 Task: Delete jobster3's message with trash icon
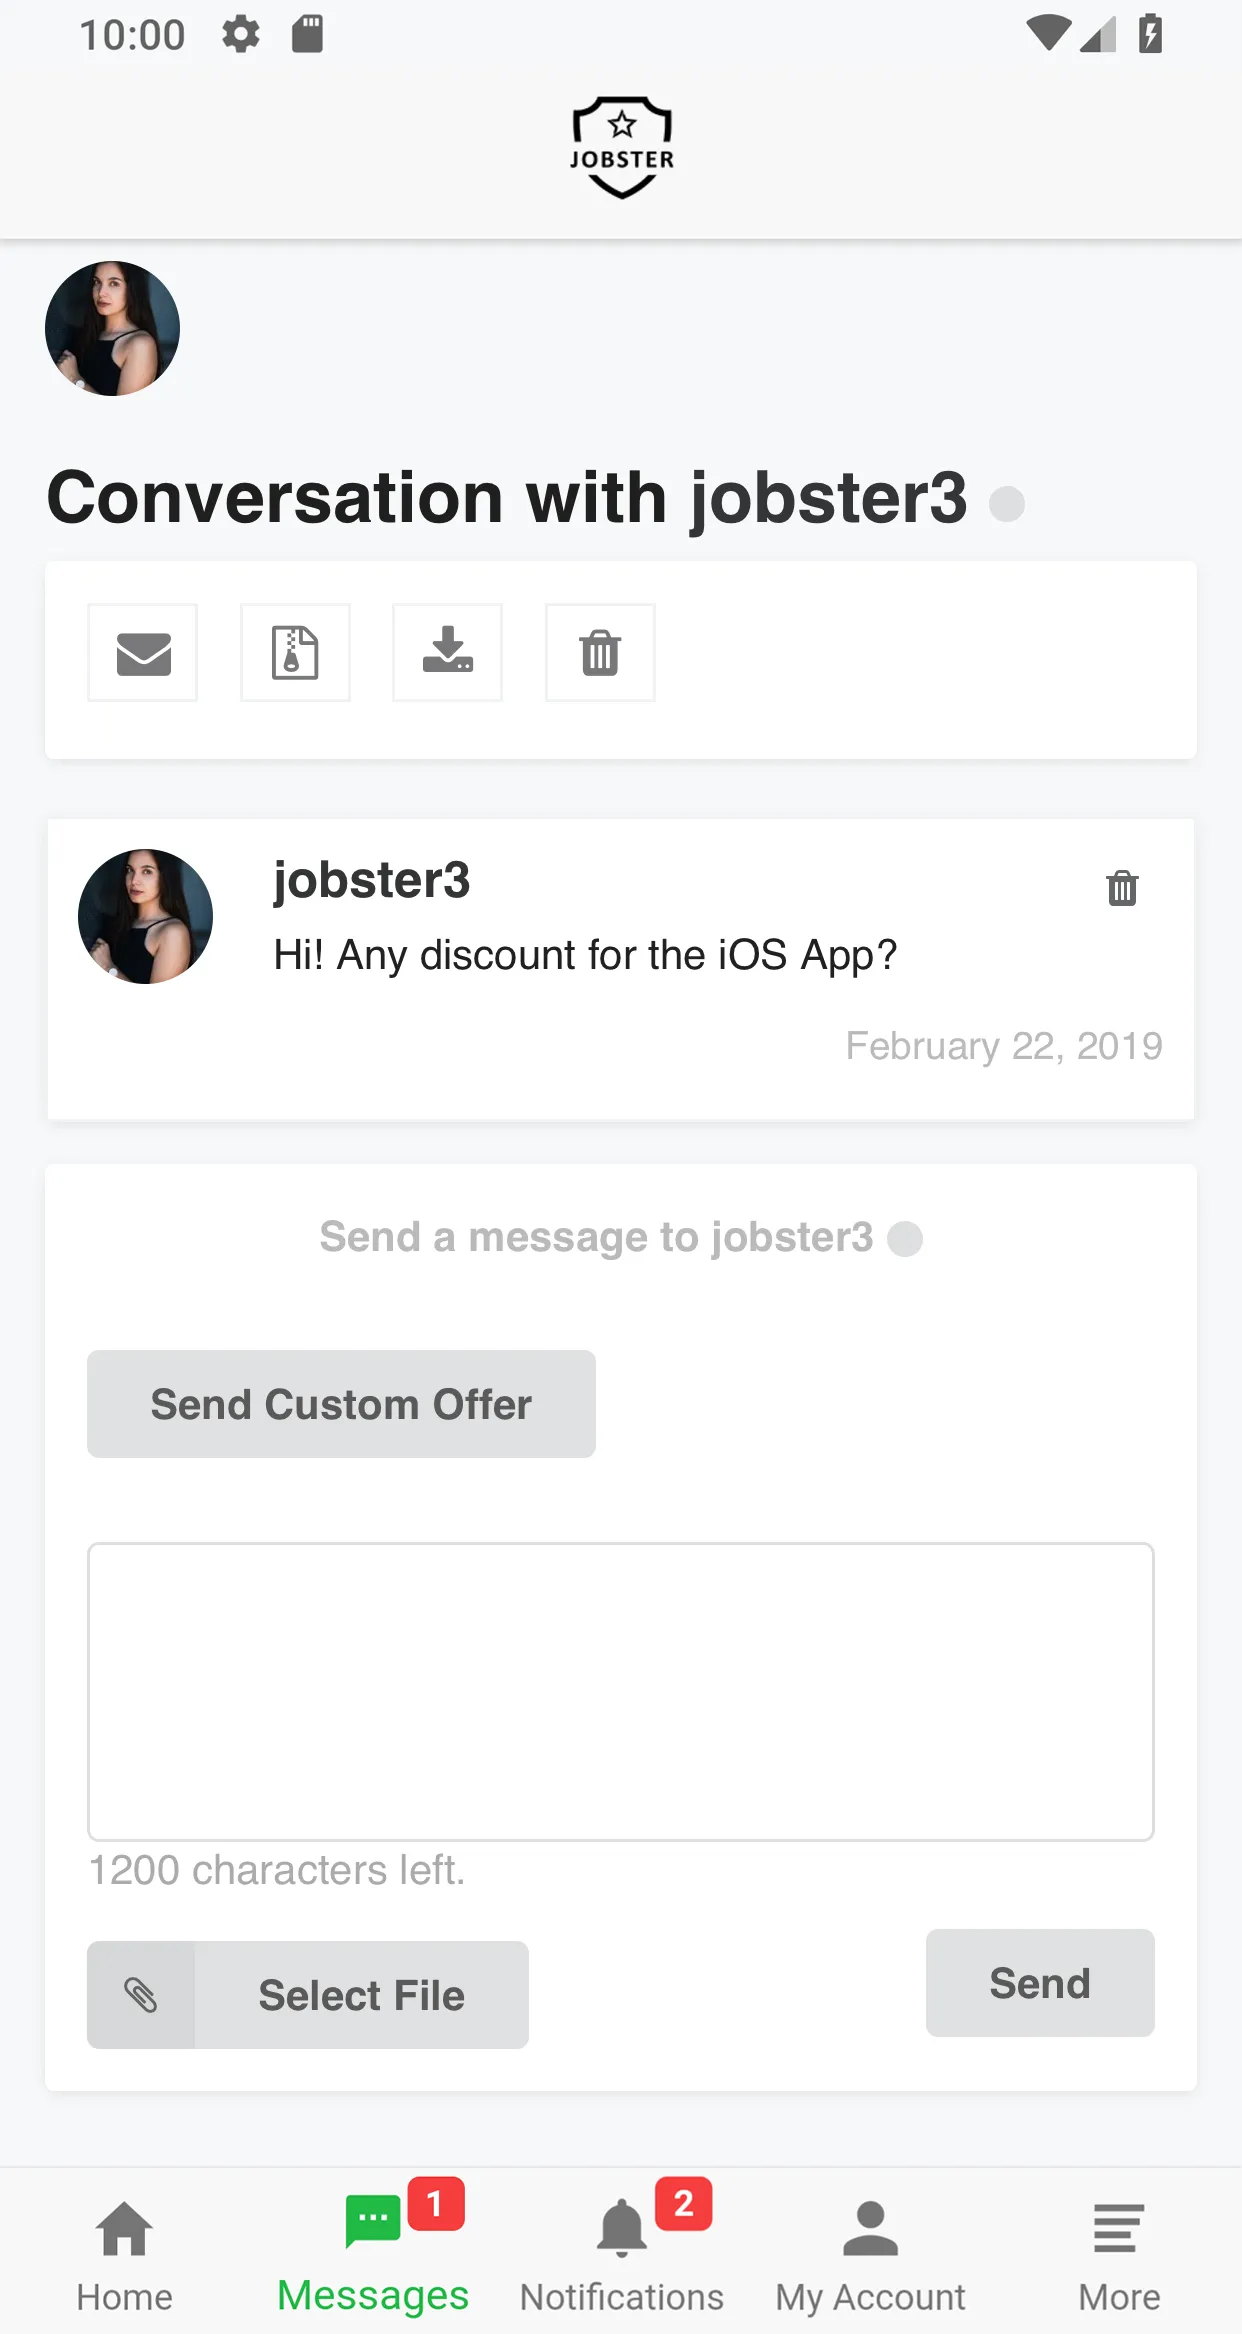click(x=1122, y=888)
